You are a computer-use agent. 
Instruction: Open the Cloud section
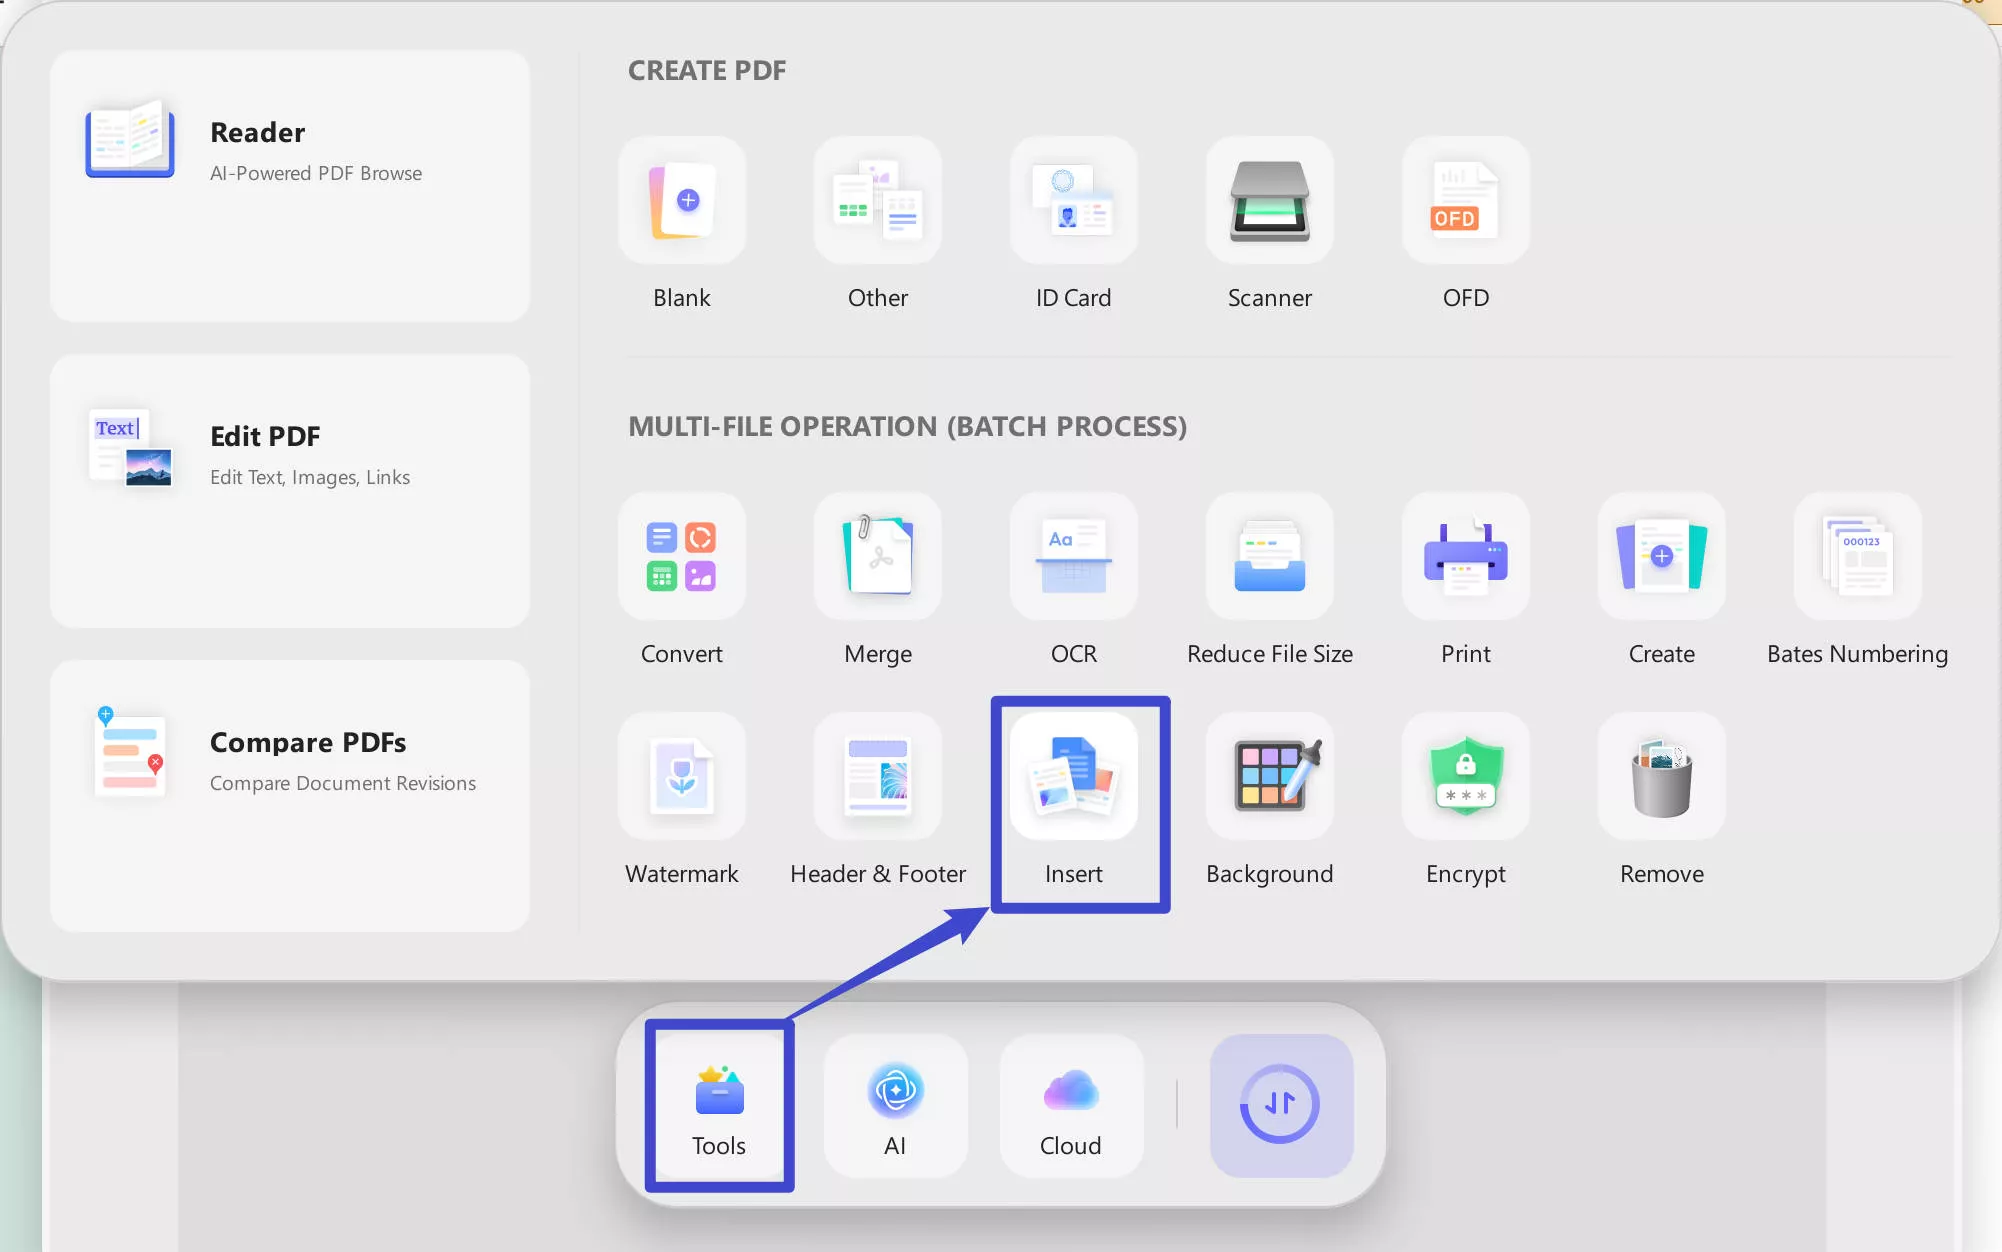tap(1070, 1105)
